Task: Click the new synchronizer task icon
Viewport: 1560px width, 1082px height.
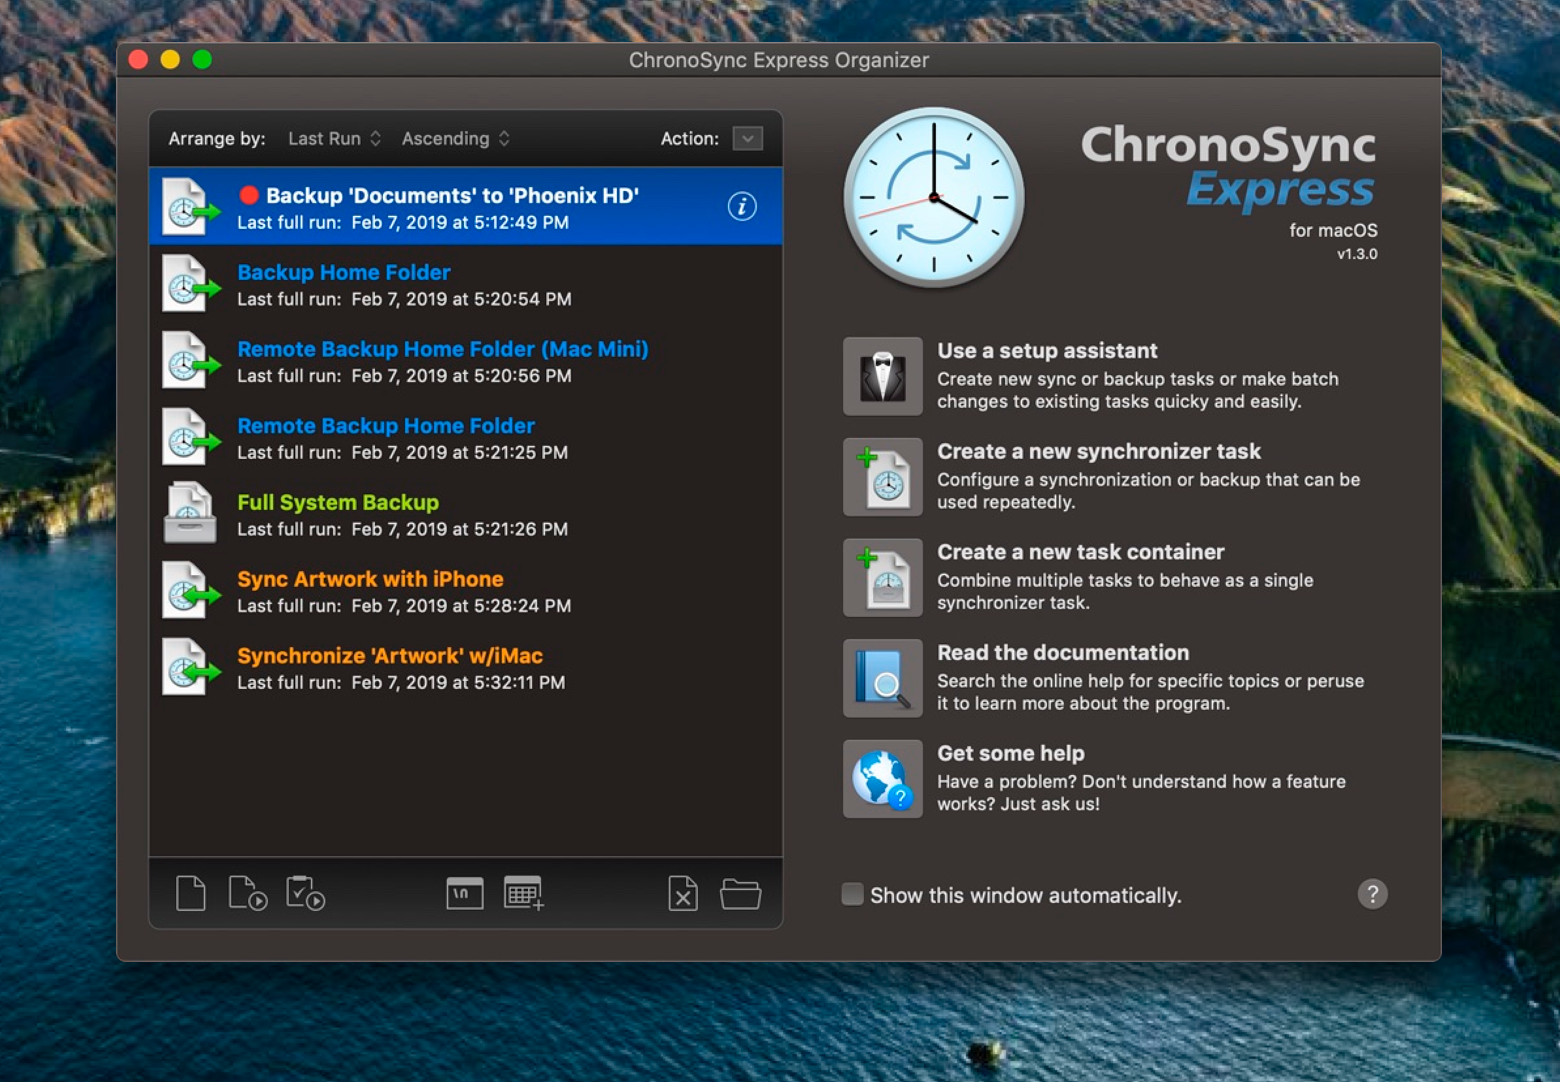Action: point(882,477)
